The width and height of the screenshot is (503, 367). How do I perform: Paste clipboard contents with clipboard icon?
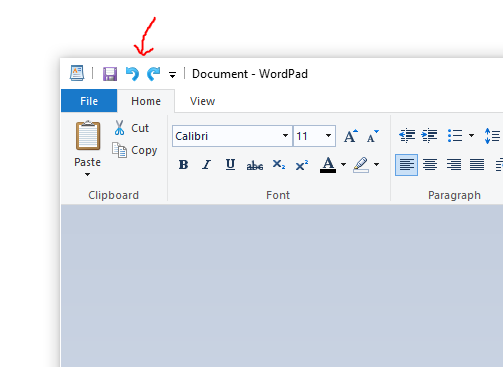click(x=88, y=135)
